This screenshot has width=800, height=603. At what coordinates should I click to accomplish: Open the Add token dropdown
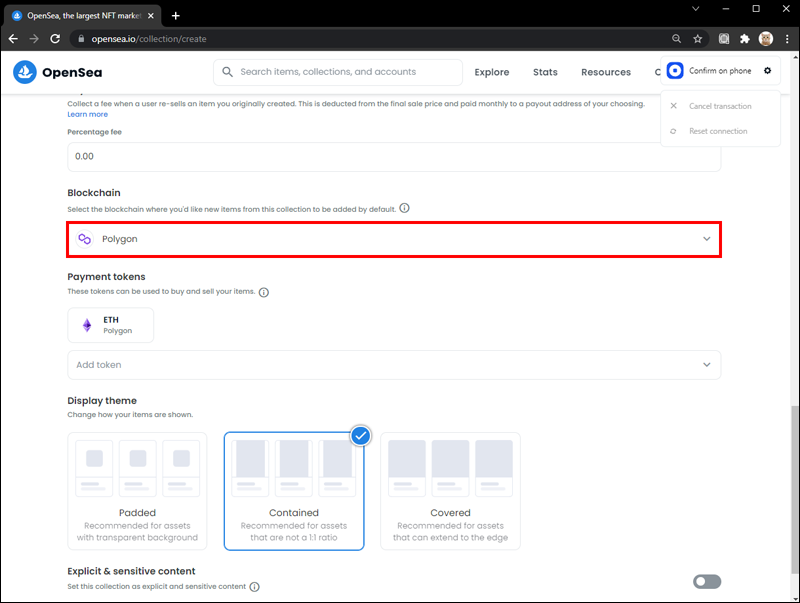[394, 365]
